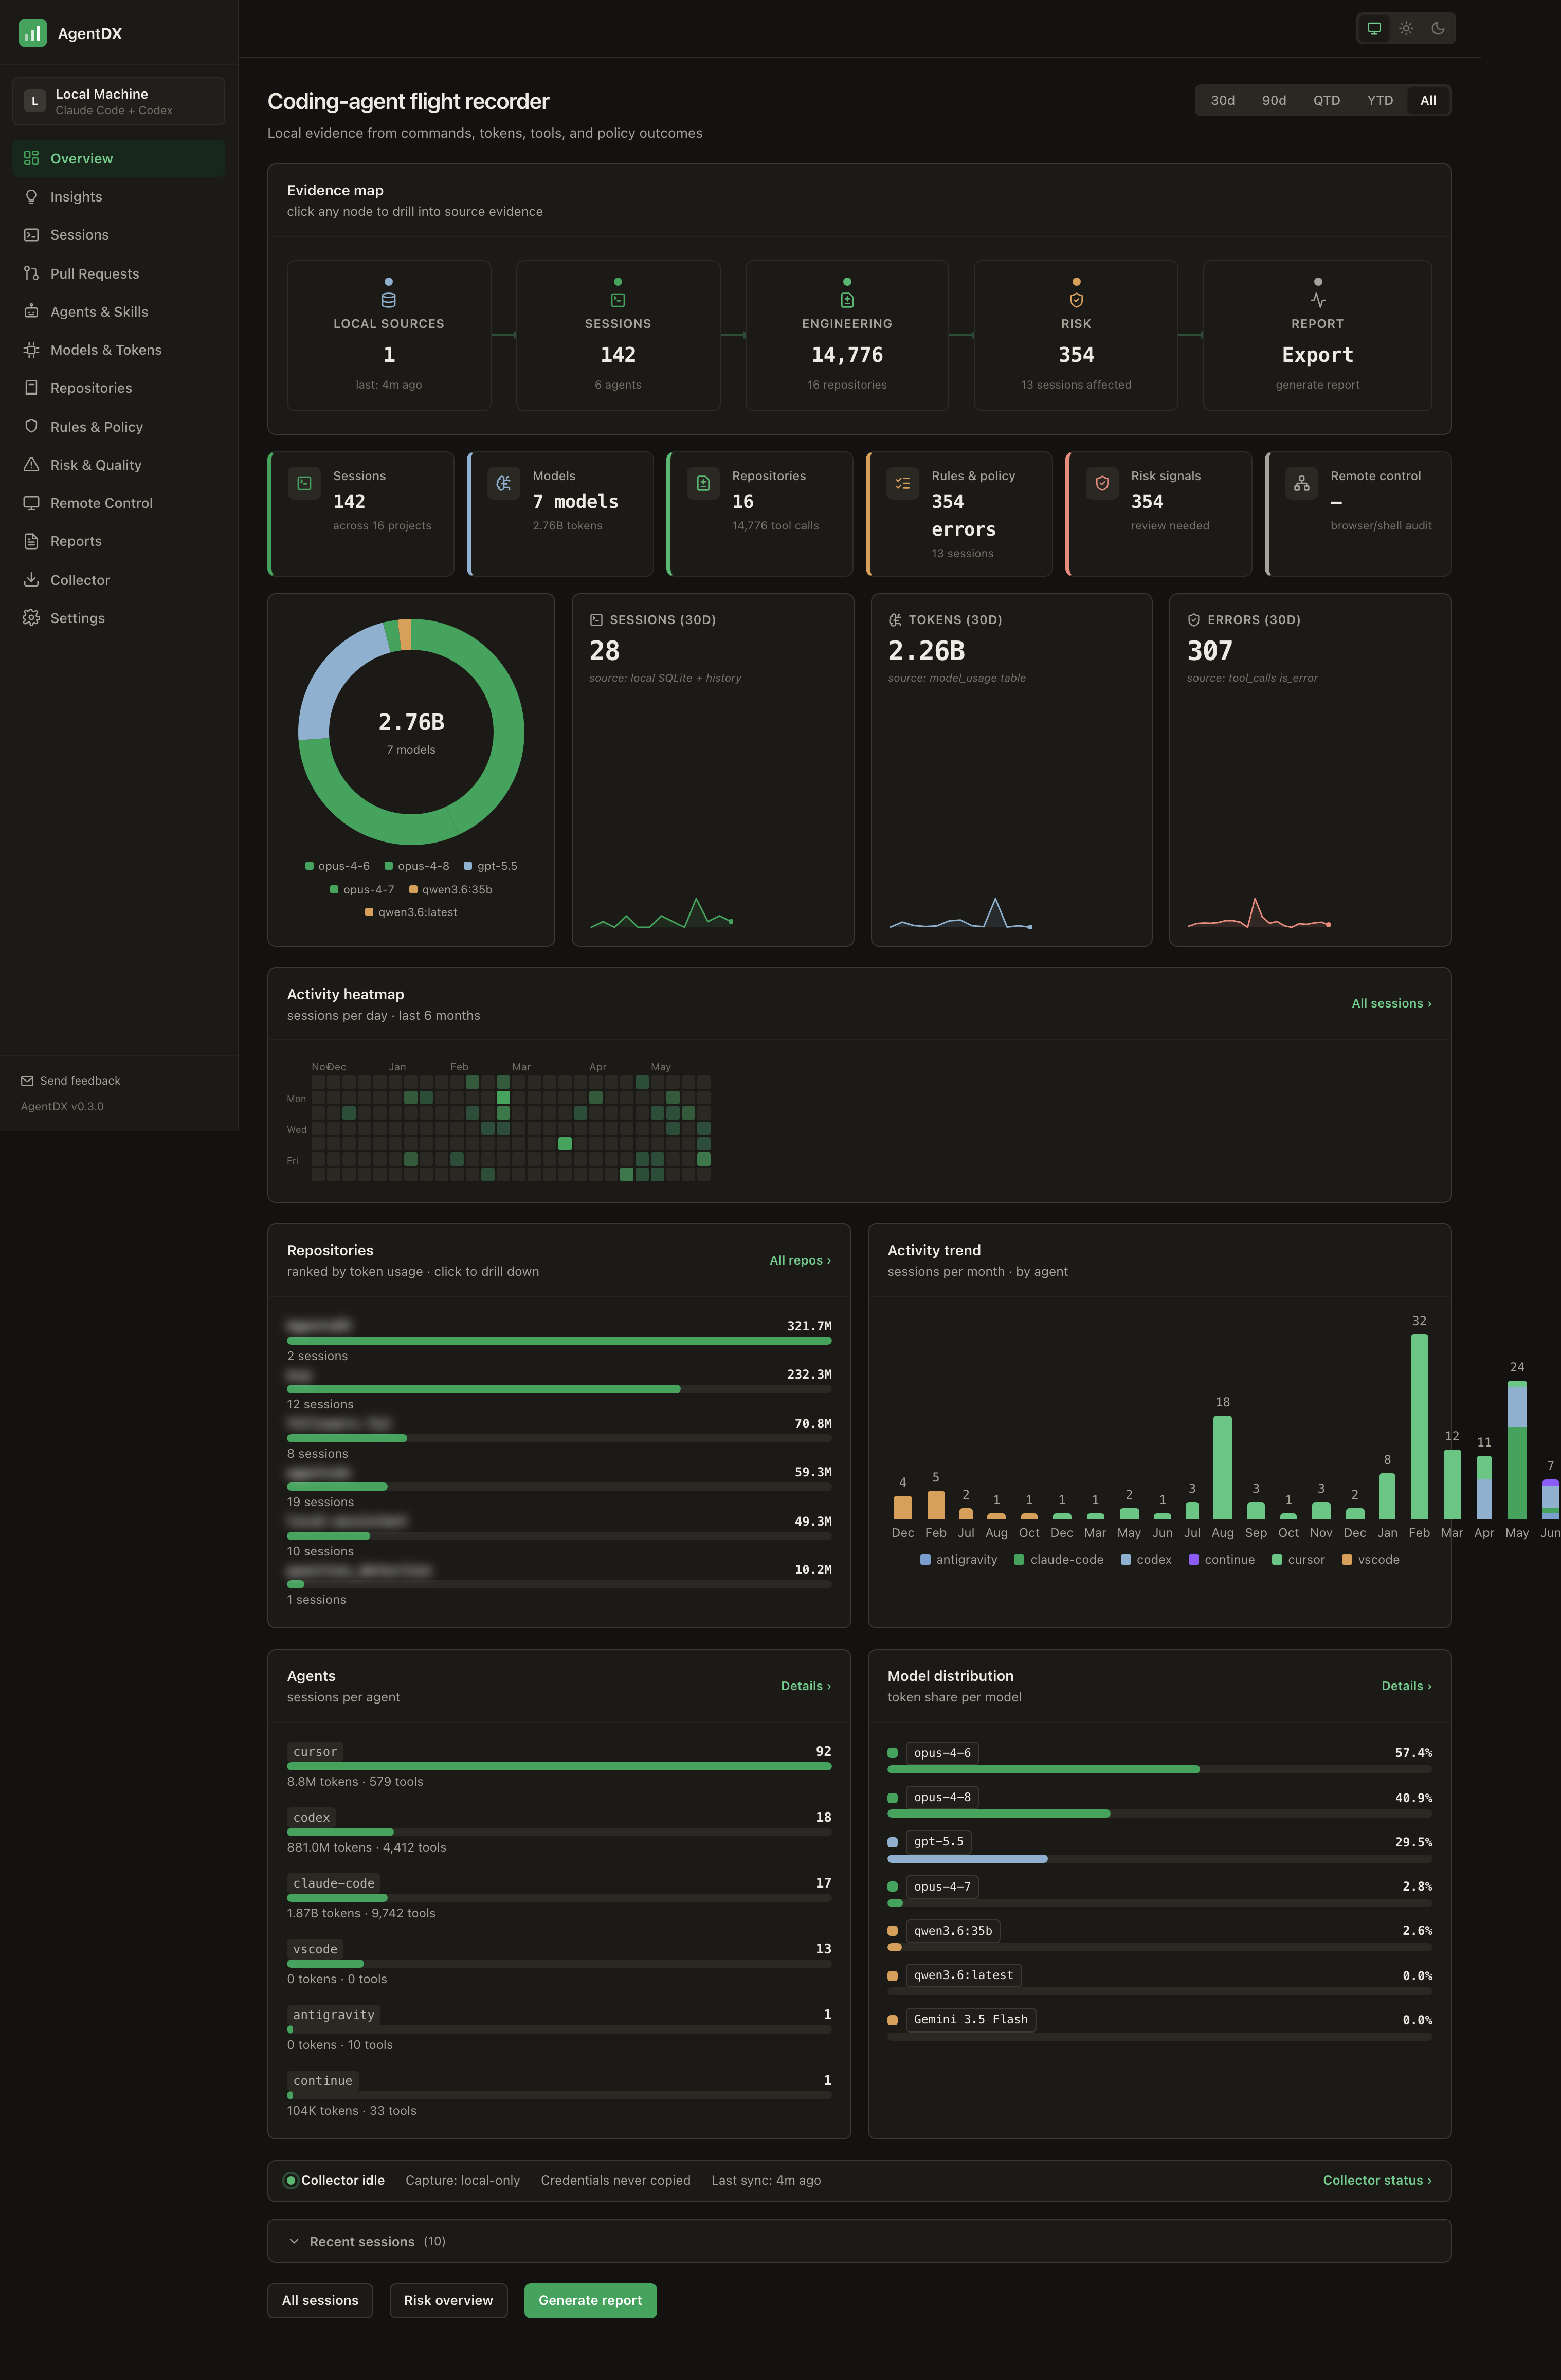Click the Settings gear icon
The image size is (1561, 2380).
31,618
